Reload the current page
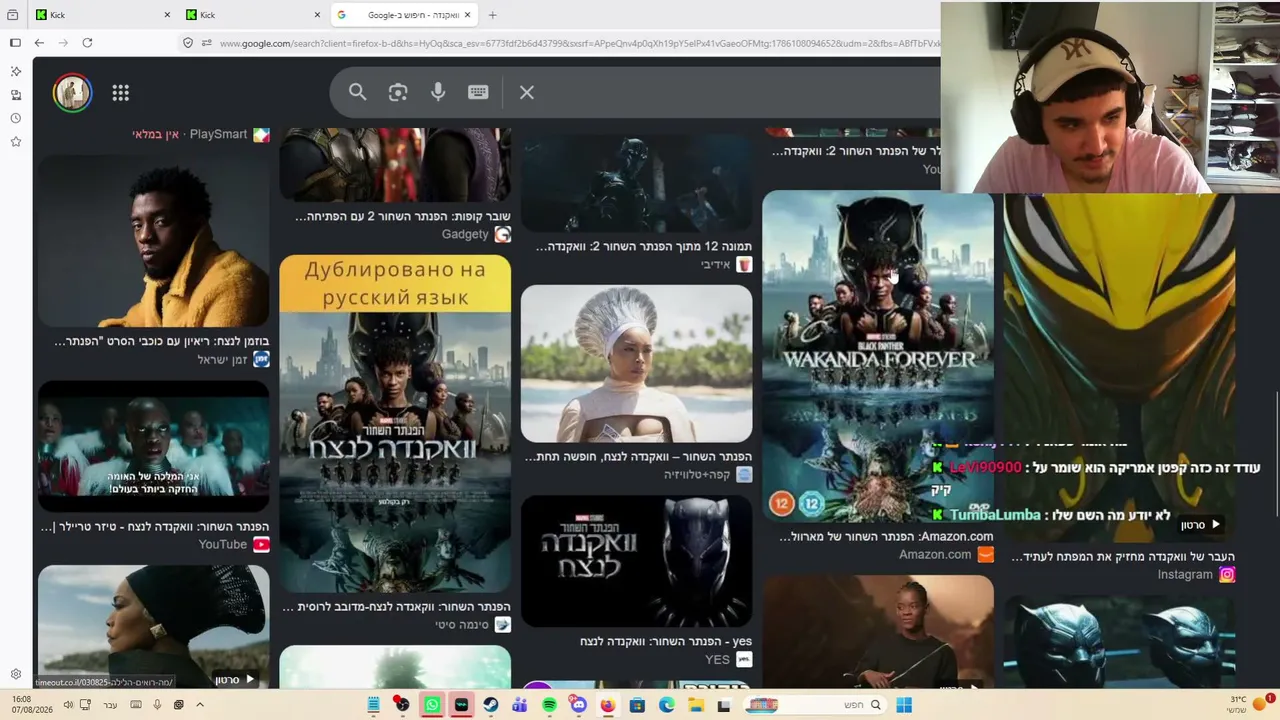This screenshot has width=1280, height=720. click(x=87, y=43)
